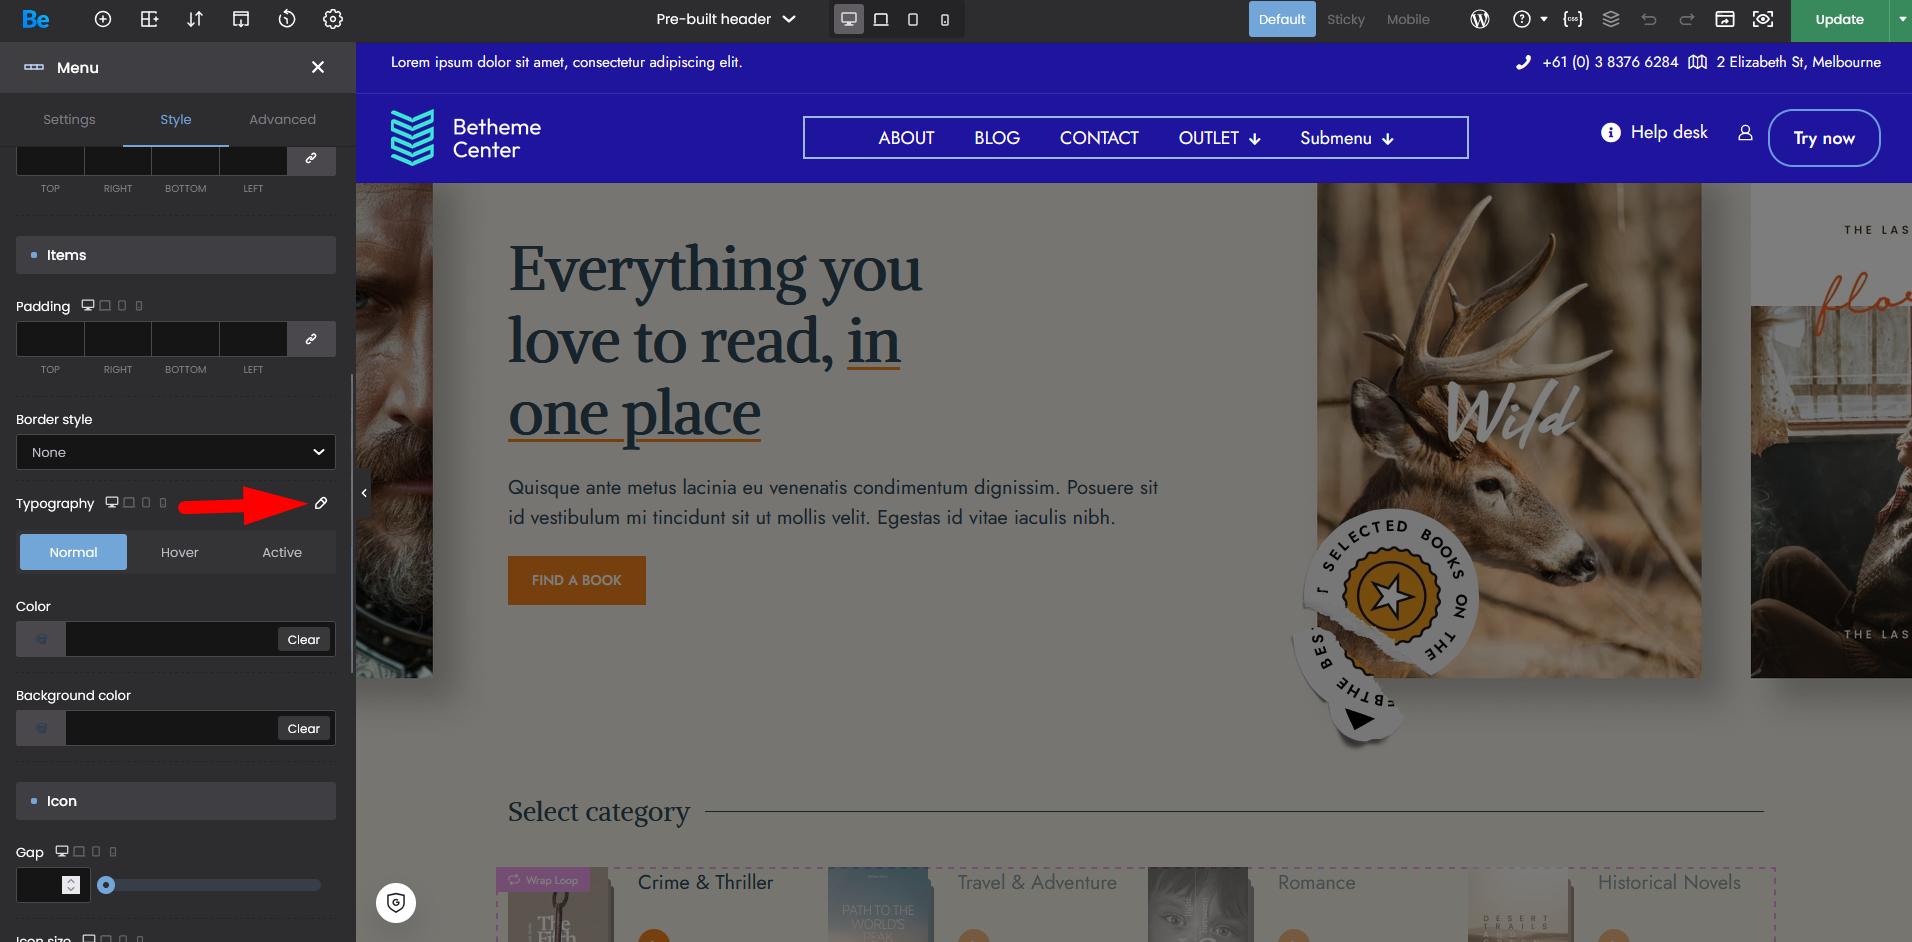Viewport: 1912px width, 942px height.
Task: Click the green Update button
Action: pos(1839,19)
